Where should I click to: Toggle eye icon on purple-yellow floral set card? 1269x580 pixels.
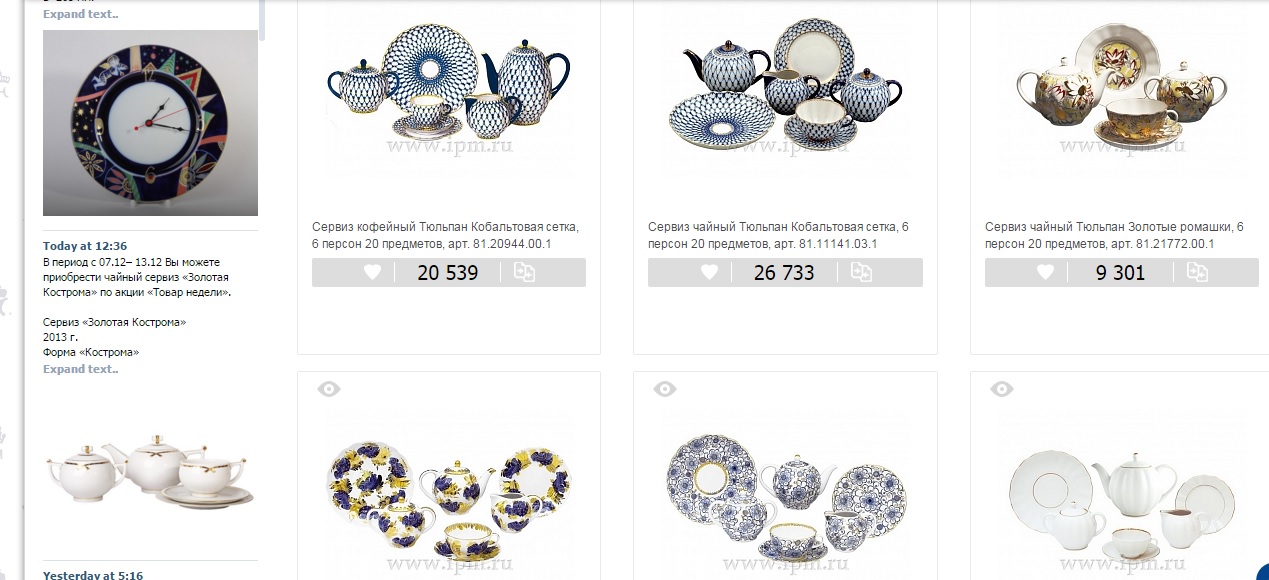[x=329, y=389]
